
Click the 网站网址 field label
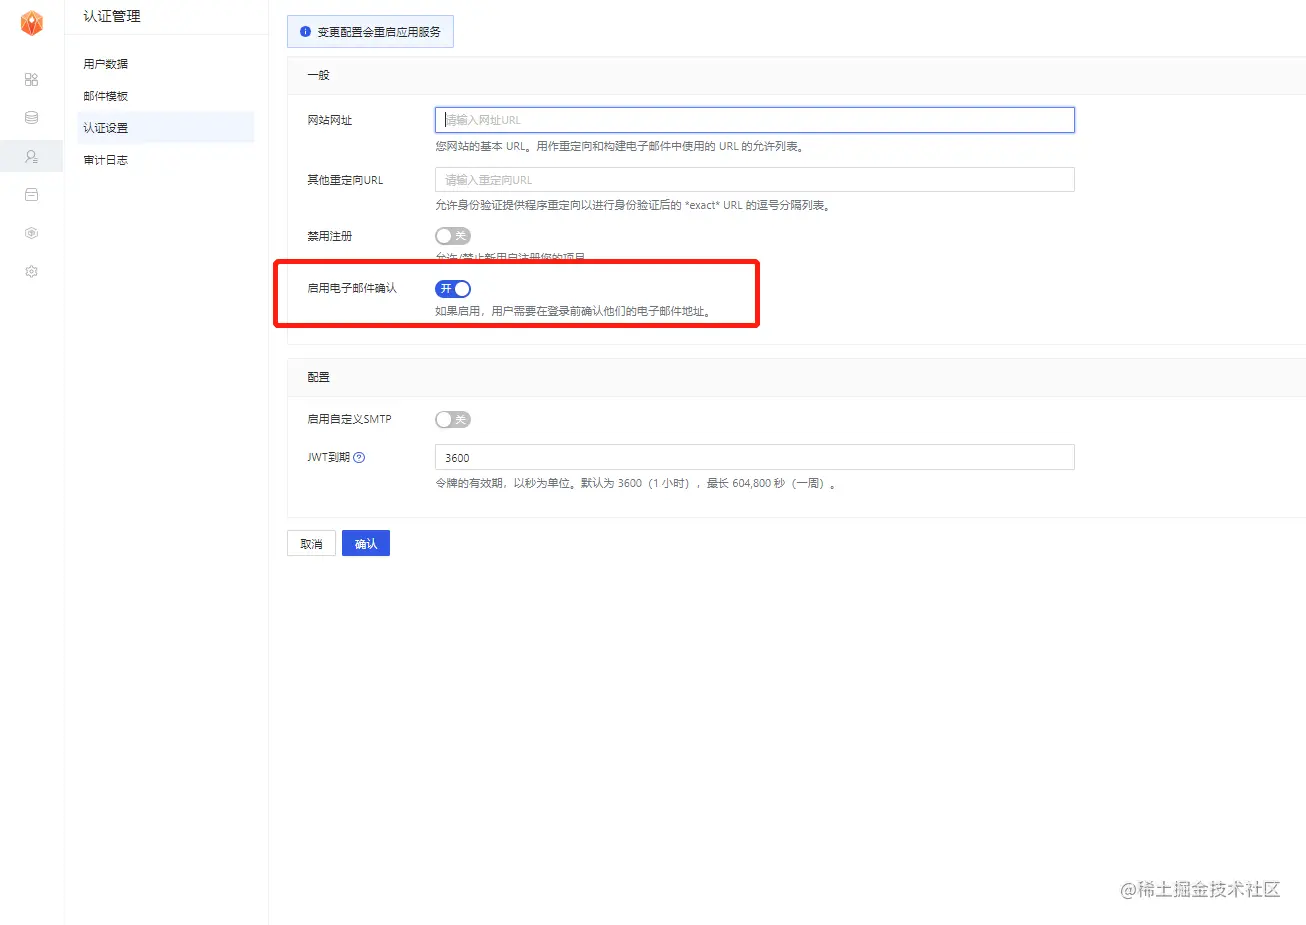pos(329,120)
